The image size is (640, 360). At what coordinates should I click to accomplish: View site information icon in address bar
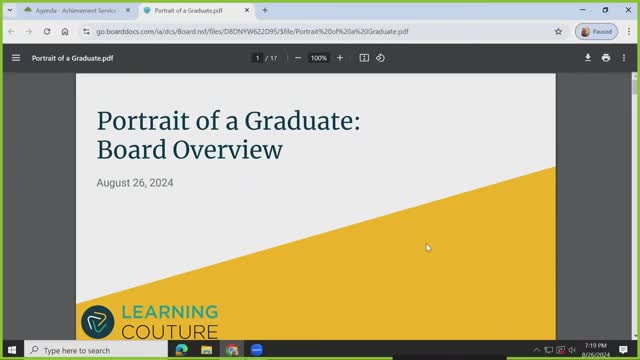(86, 31)
